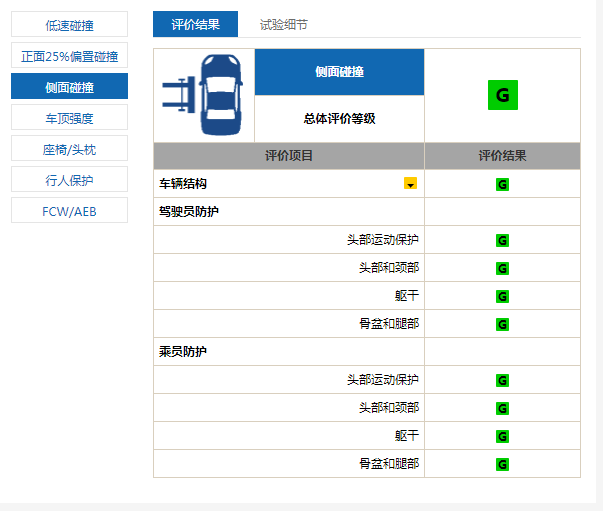
Task: Switch to the 试验细节 tab
Action: (283, 24)
